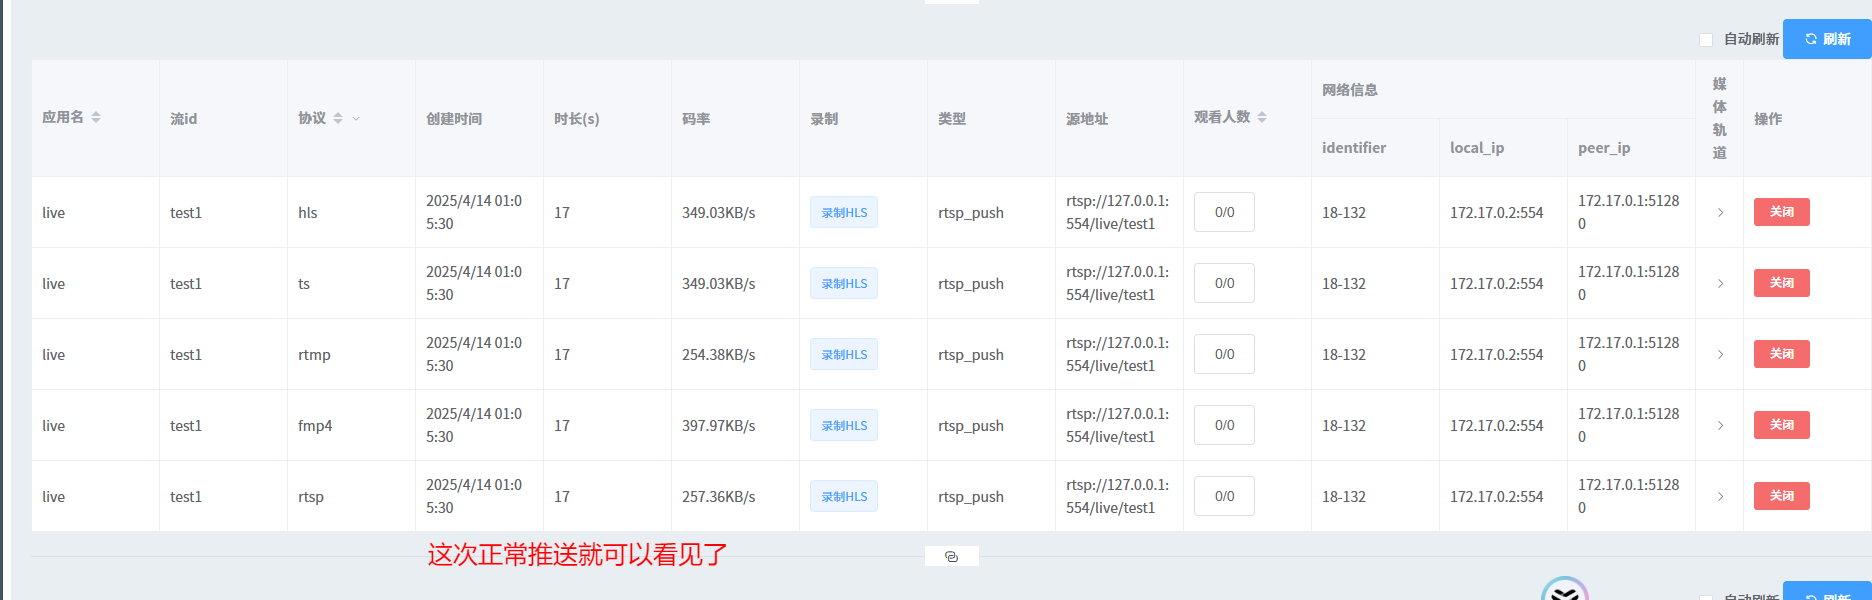Sort by 观看人数 column
This screenshot has width=1872, height=600.
coord(1262,117)
